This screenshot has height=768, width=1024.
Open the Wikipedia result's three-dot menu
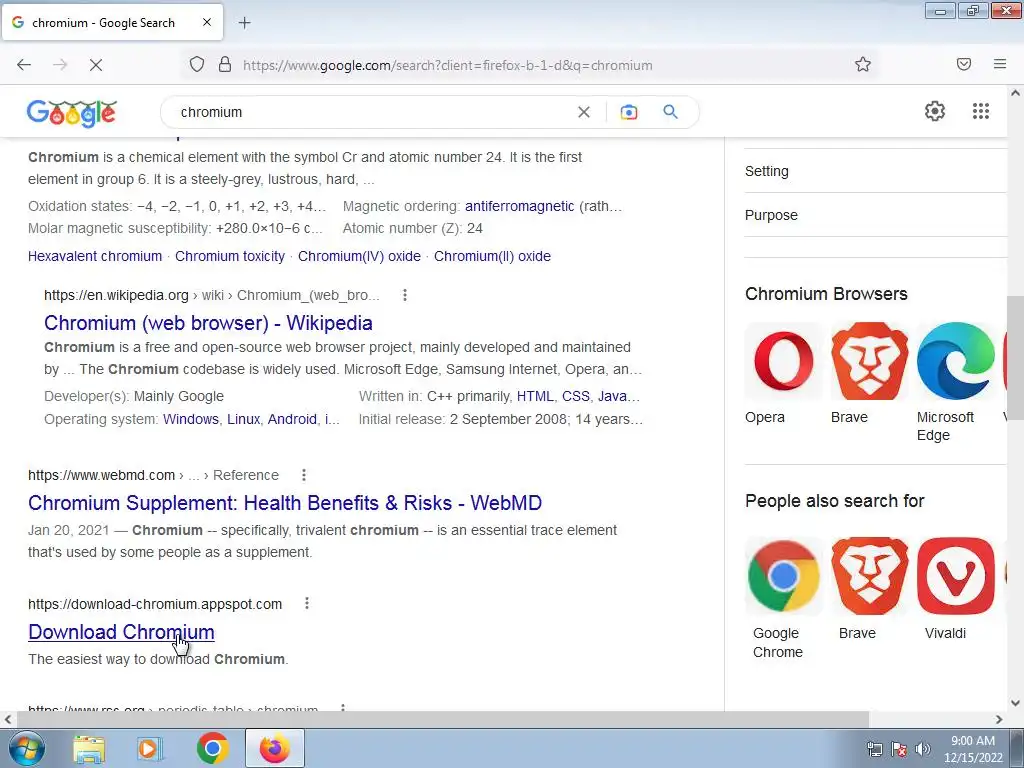(405, 295)
